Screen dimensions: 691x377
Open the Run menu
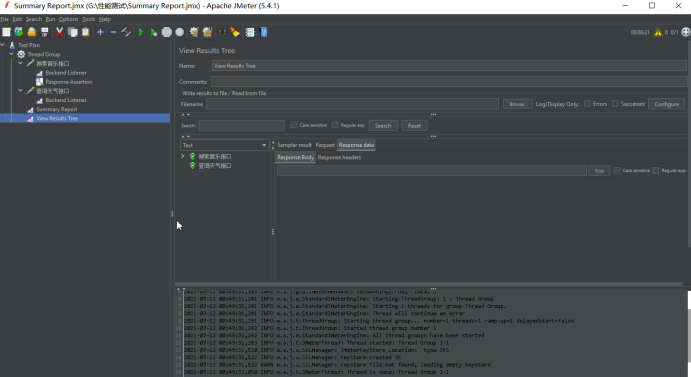pyautogui.click(x=50, y=19)
